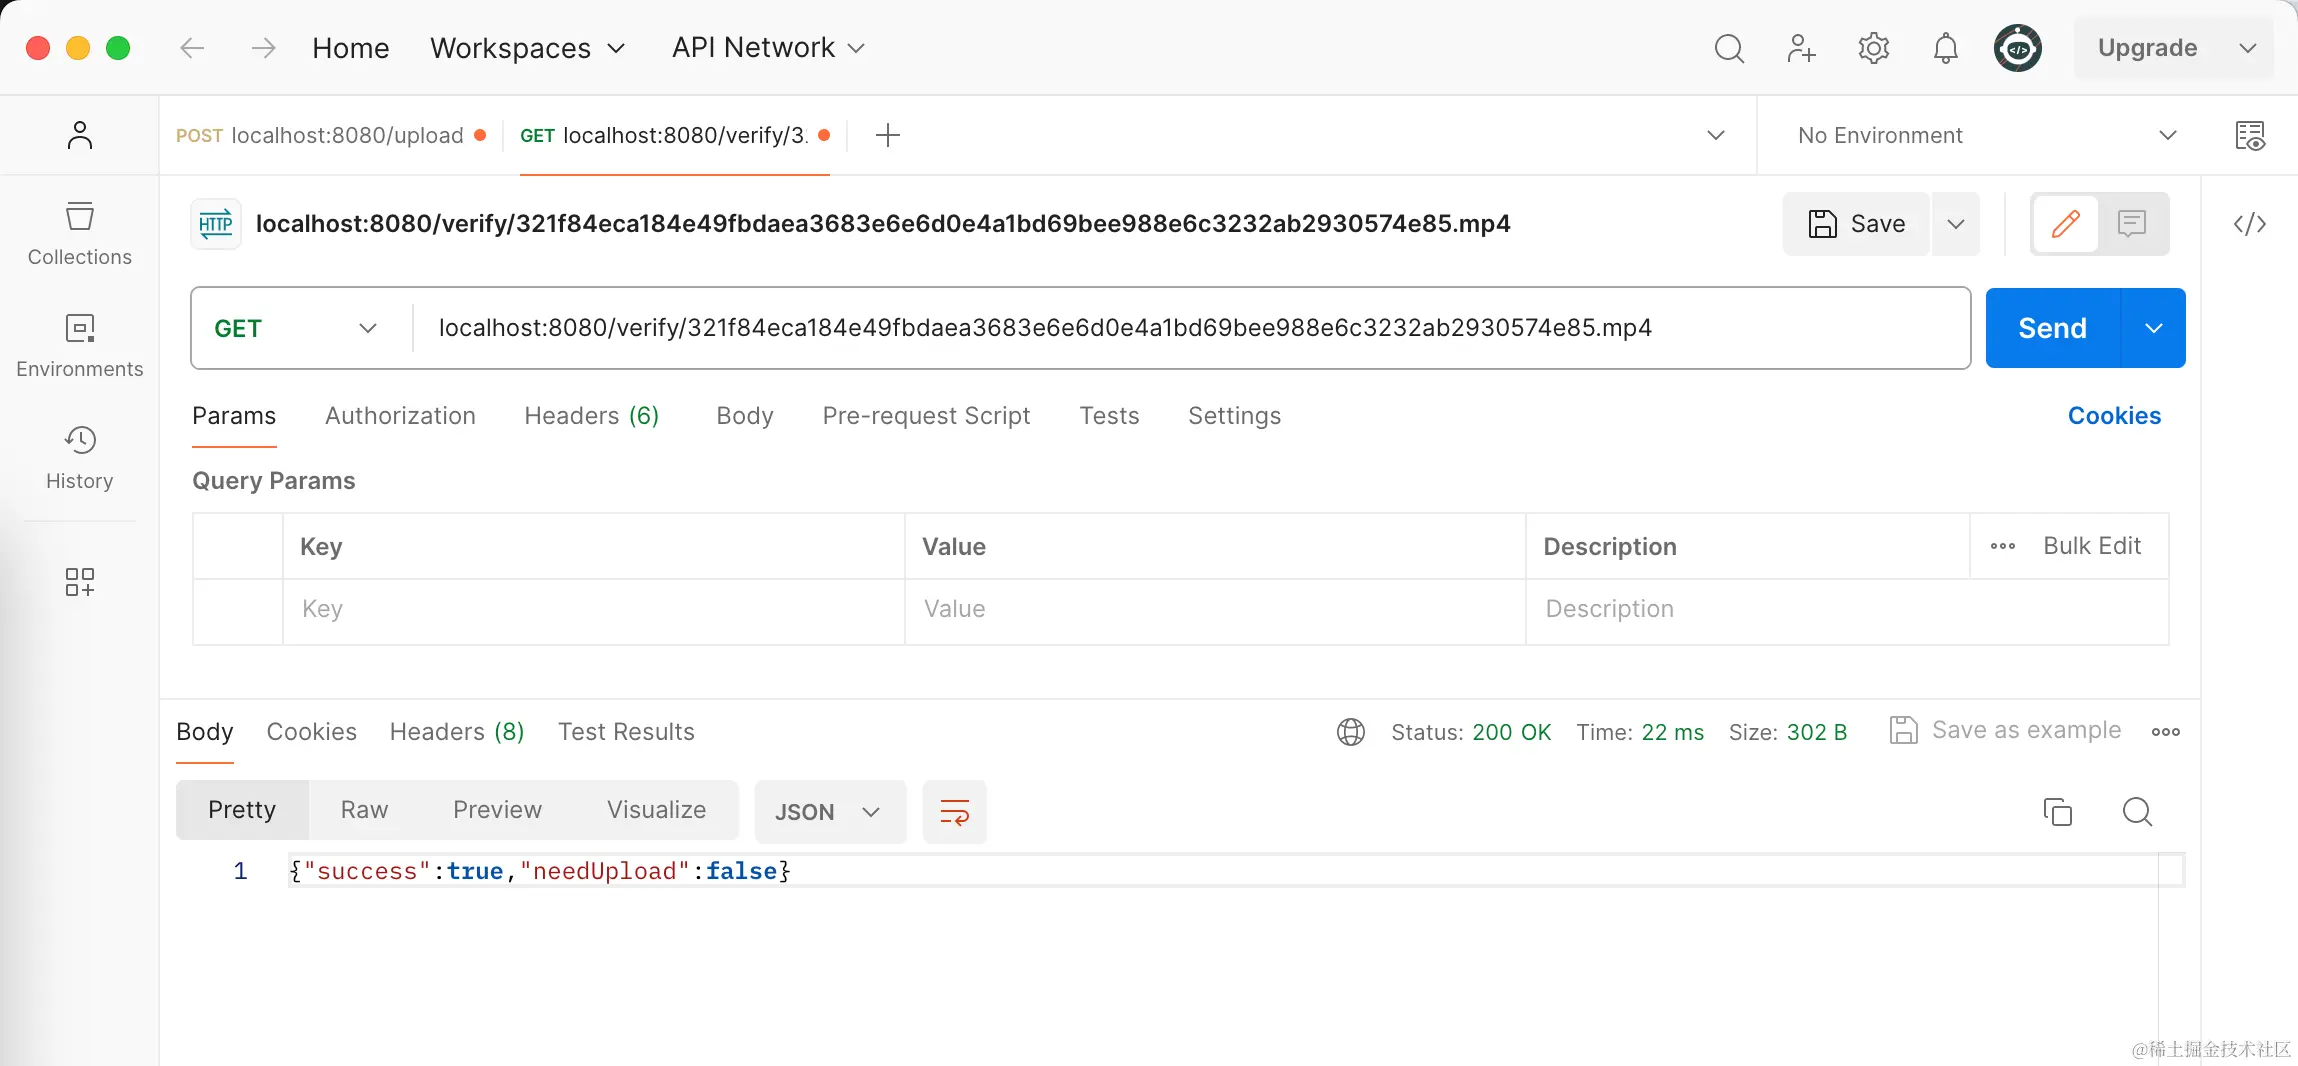Open the request Body tab
The width and height of the screenshot is (2298, 1066).
745,416
